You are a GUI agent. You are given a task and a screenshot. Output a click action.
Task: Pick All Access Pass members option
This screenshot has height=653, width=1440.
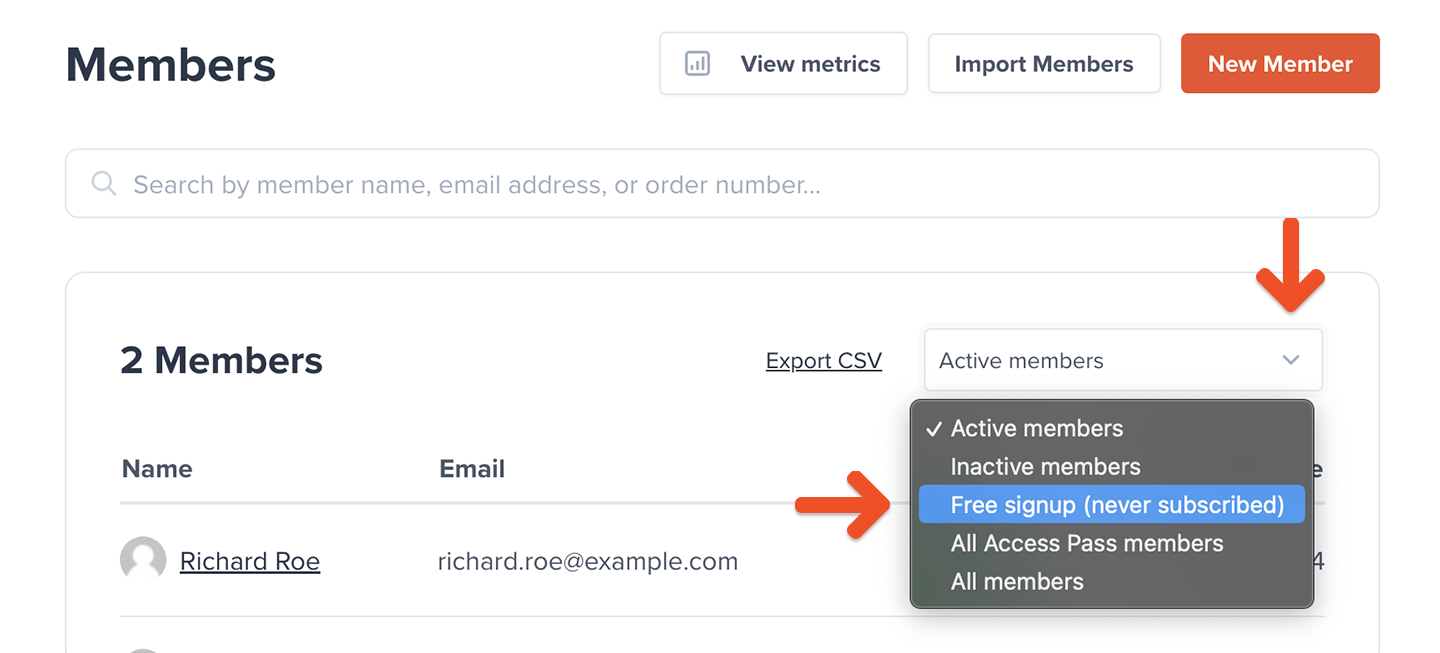tap(1086, 543)
